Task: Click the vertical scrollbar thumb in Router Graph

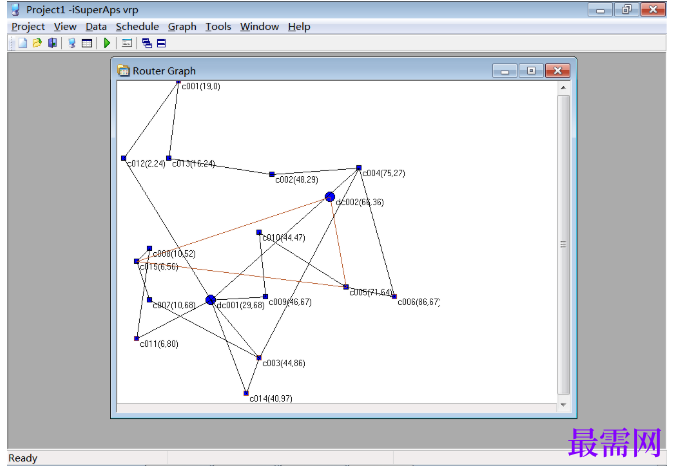Action: click(563, 245)
